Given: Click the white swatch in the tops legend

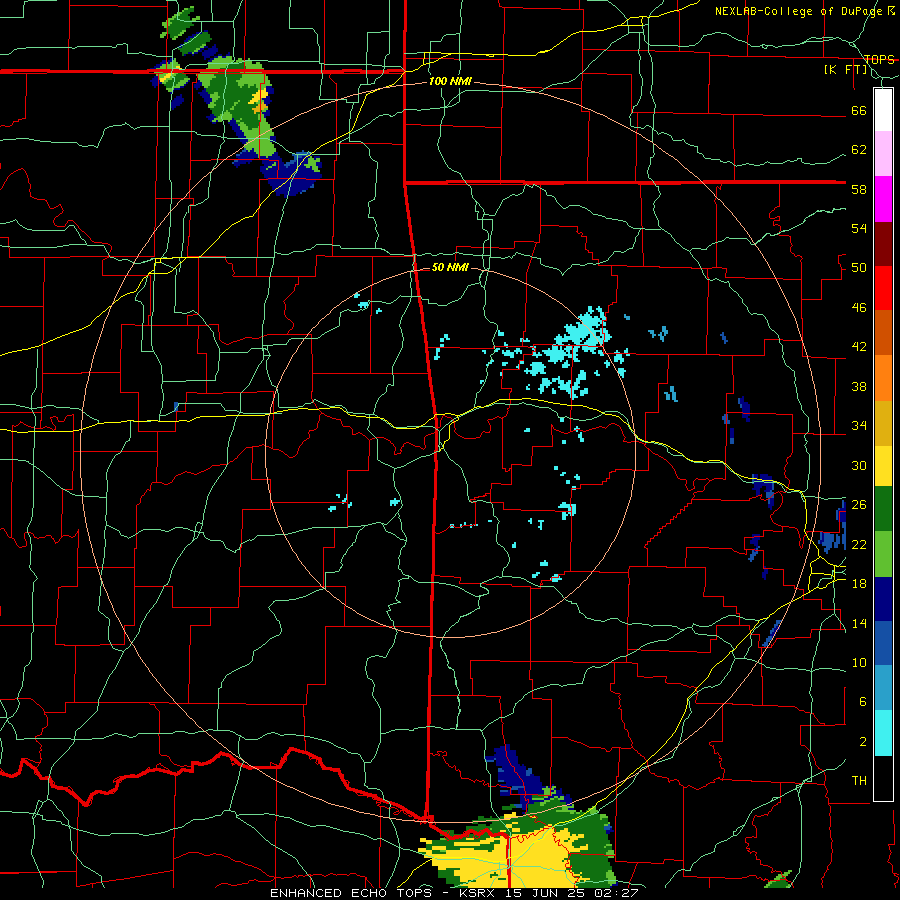Looking at the screenshot, I should (x=883, y=110).
